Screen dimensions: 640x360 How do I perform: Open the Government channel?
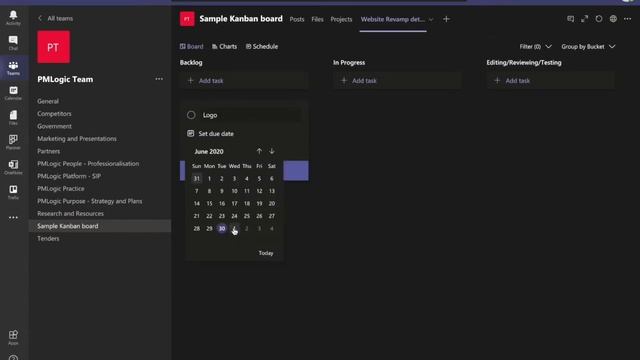point(54,126)
